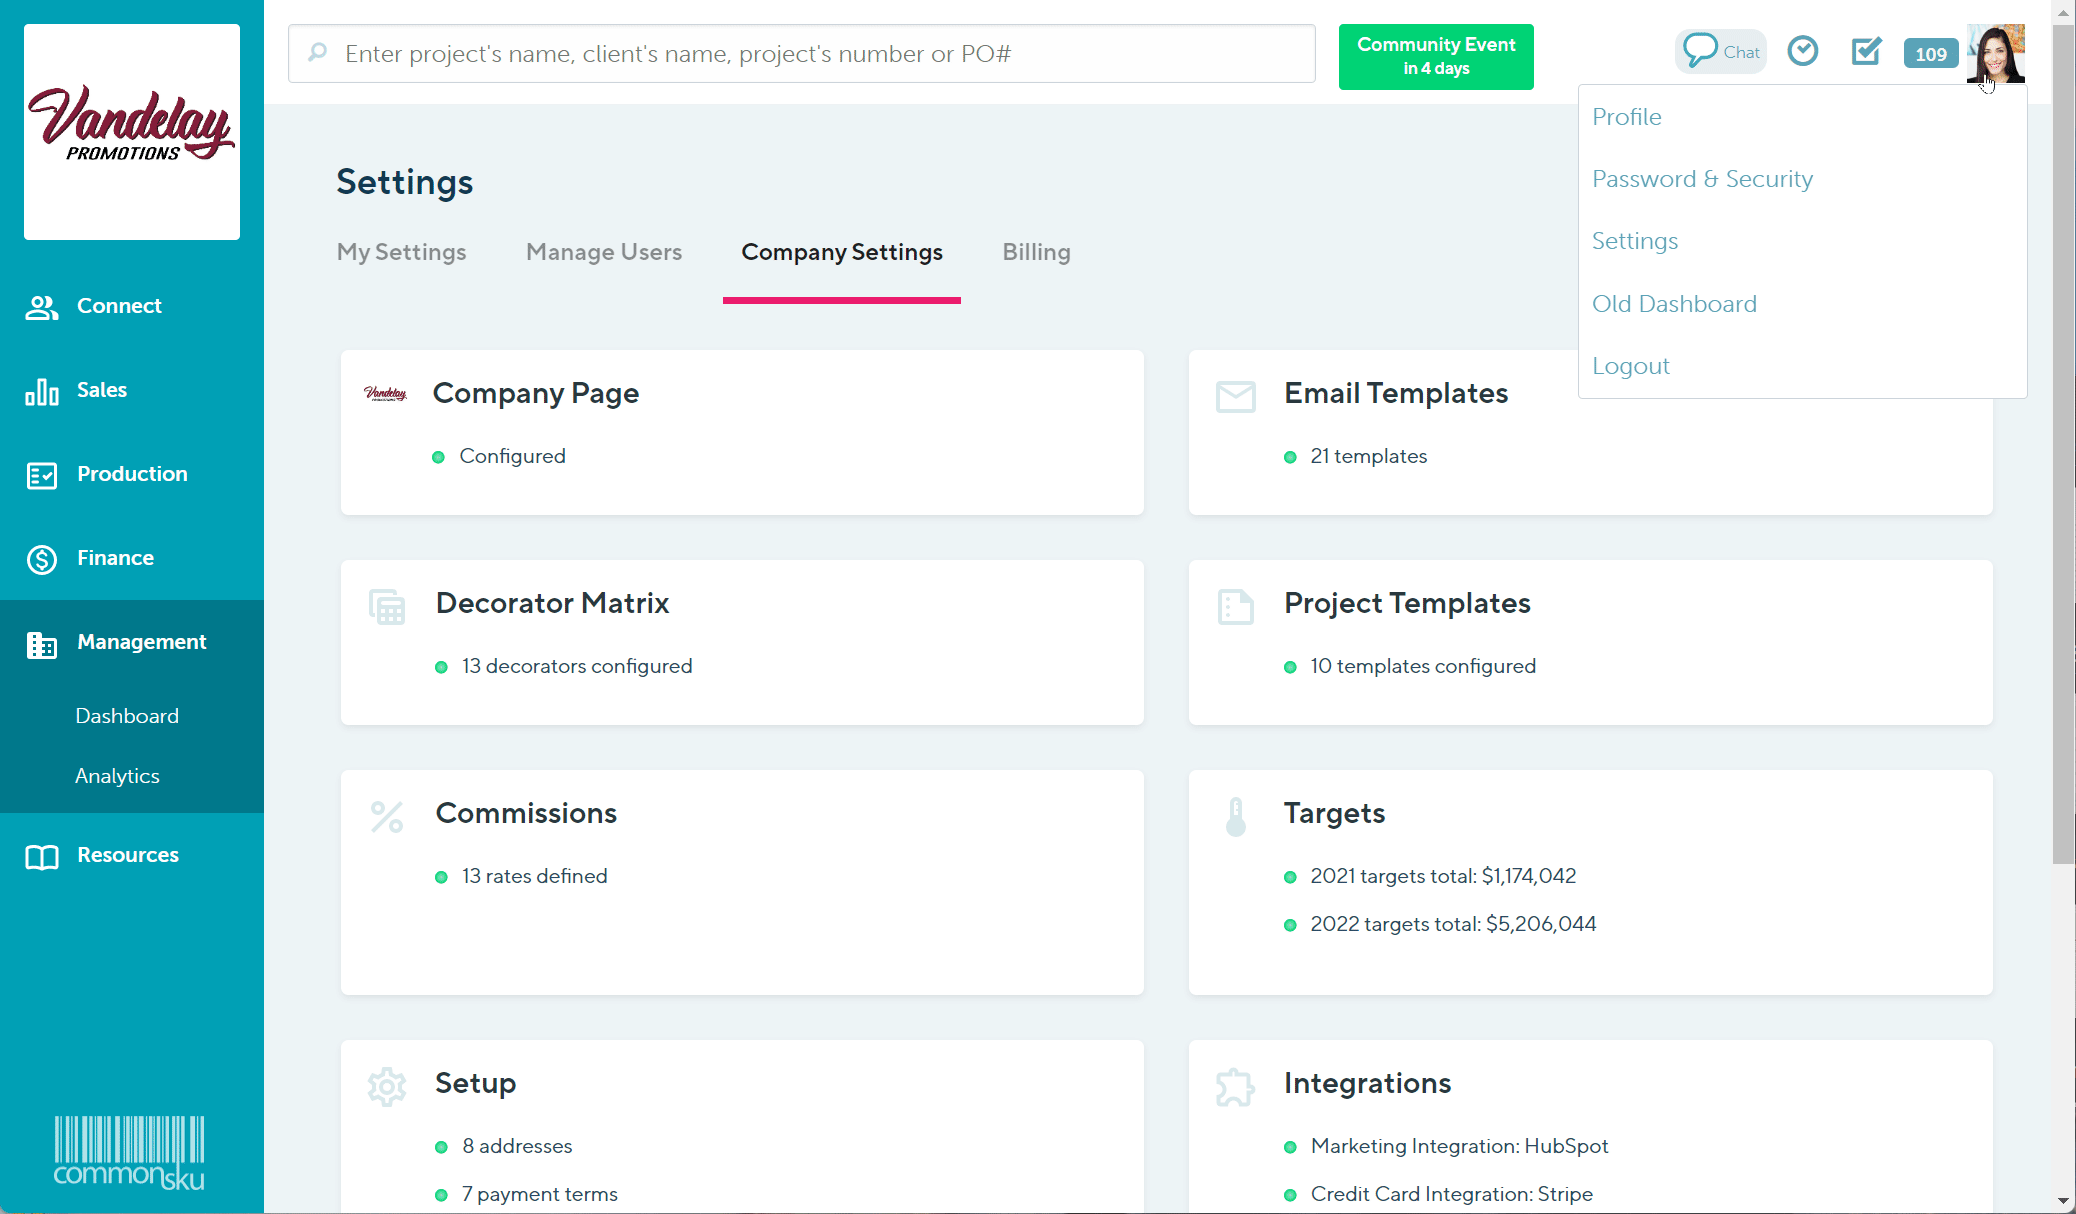Select the Manage Users tab
The height and width of the screenshot is (1214, 2076).
click(x=603, y=252)
